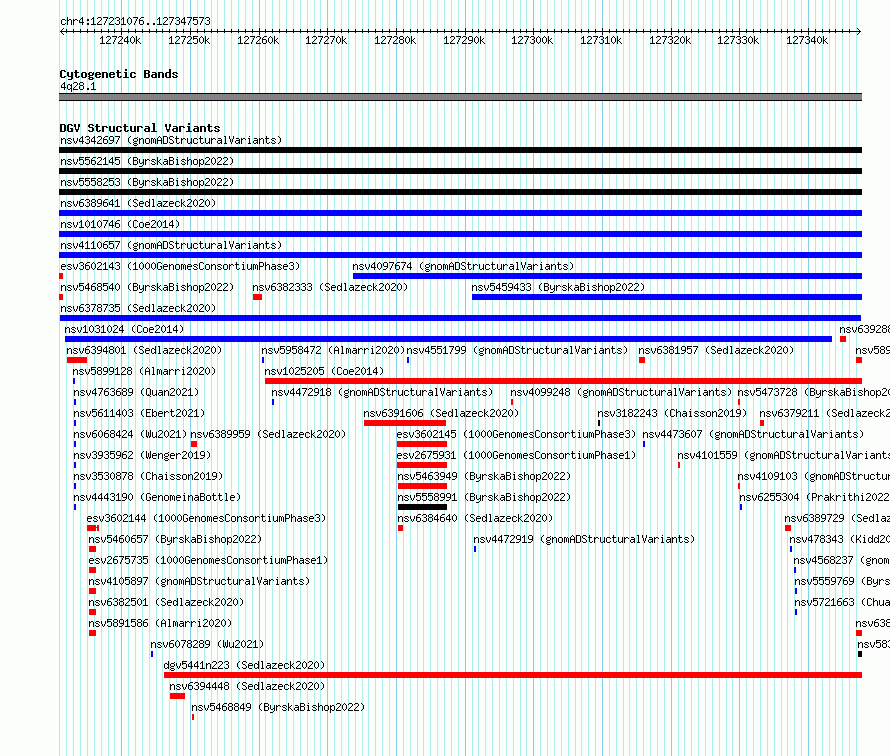This screenshot has height=756, width=890.
Task: Select the nsv5460657 ByrskaBishop2022 label
Action: tap(175, 539)
